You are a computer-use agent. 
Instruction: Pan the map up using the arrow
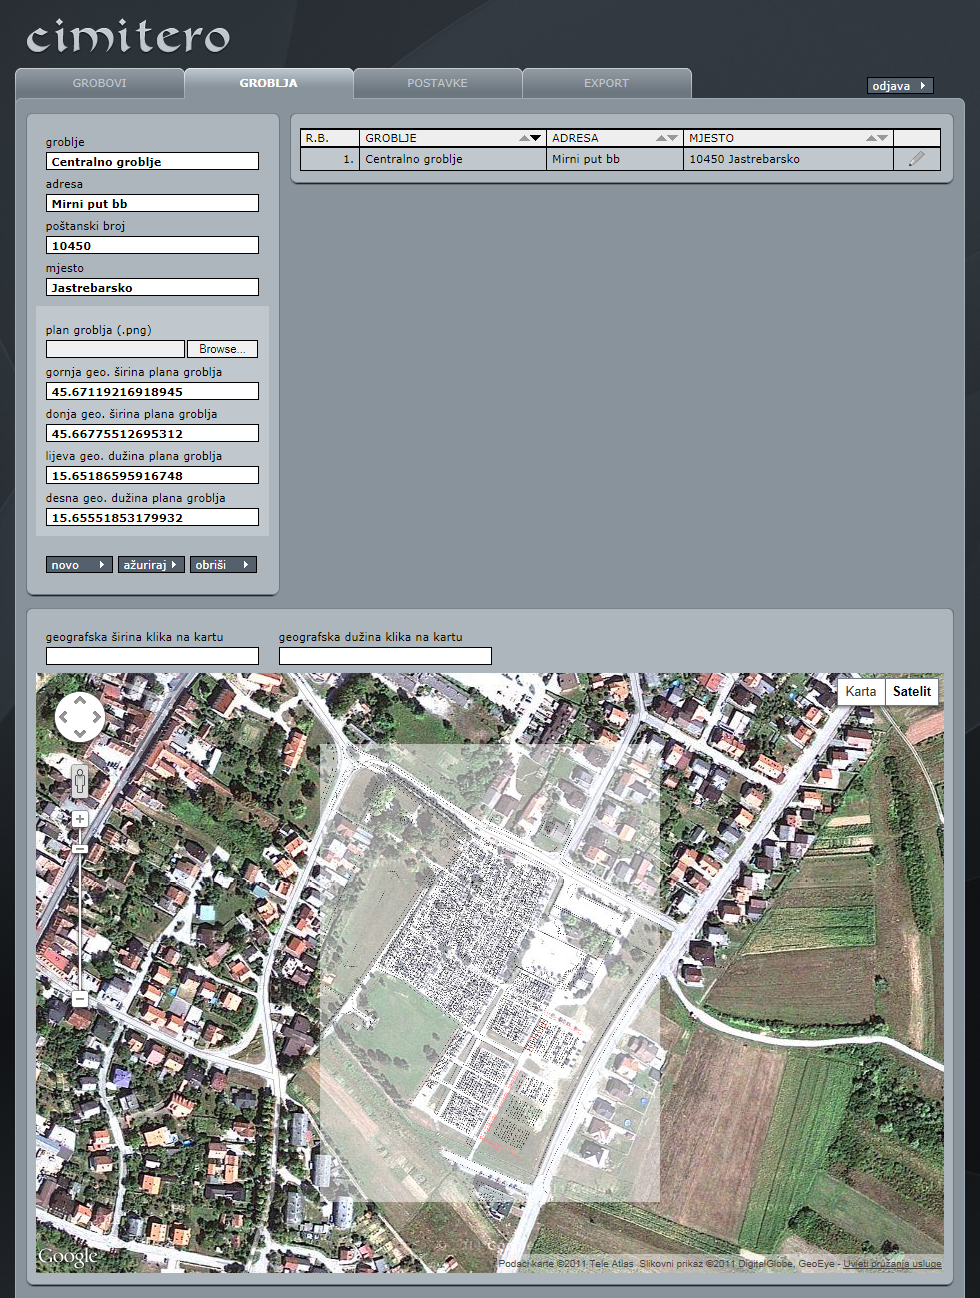pos(80,701)
